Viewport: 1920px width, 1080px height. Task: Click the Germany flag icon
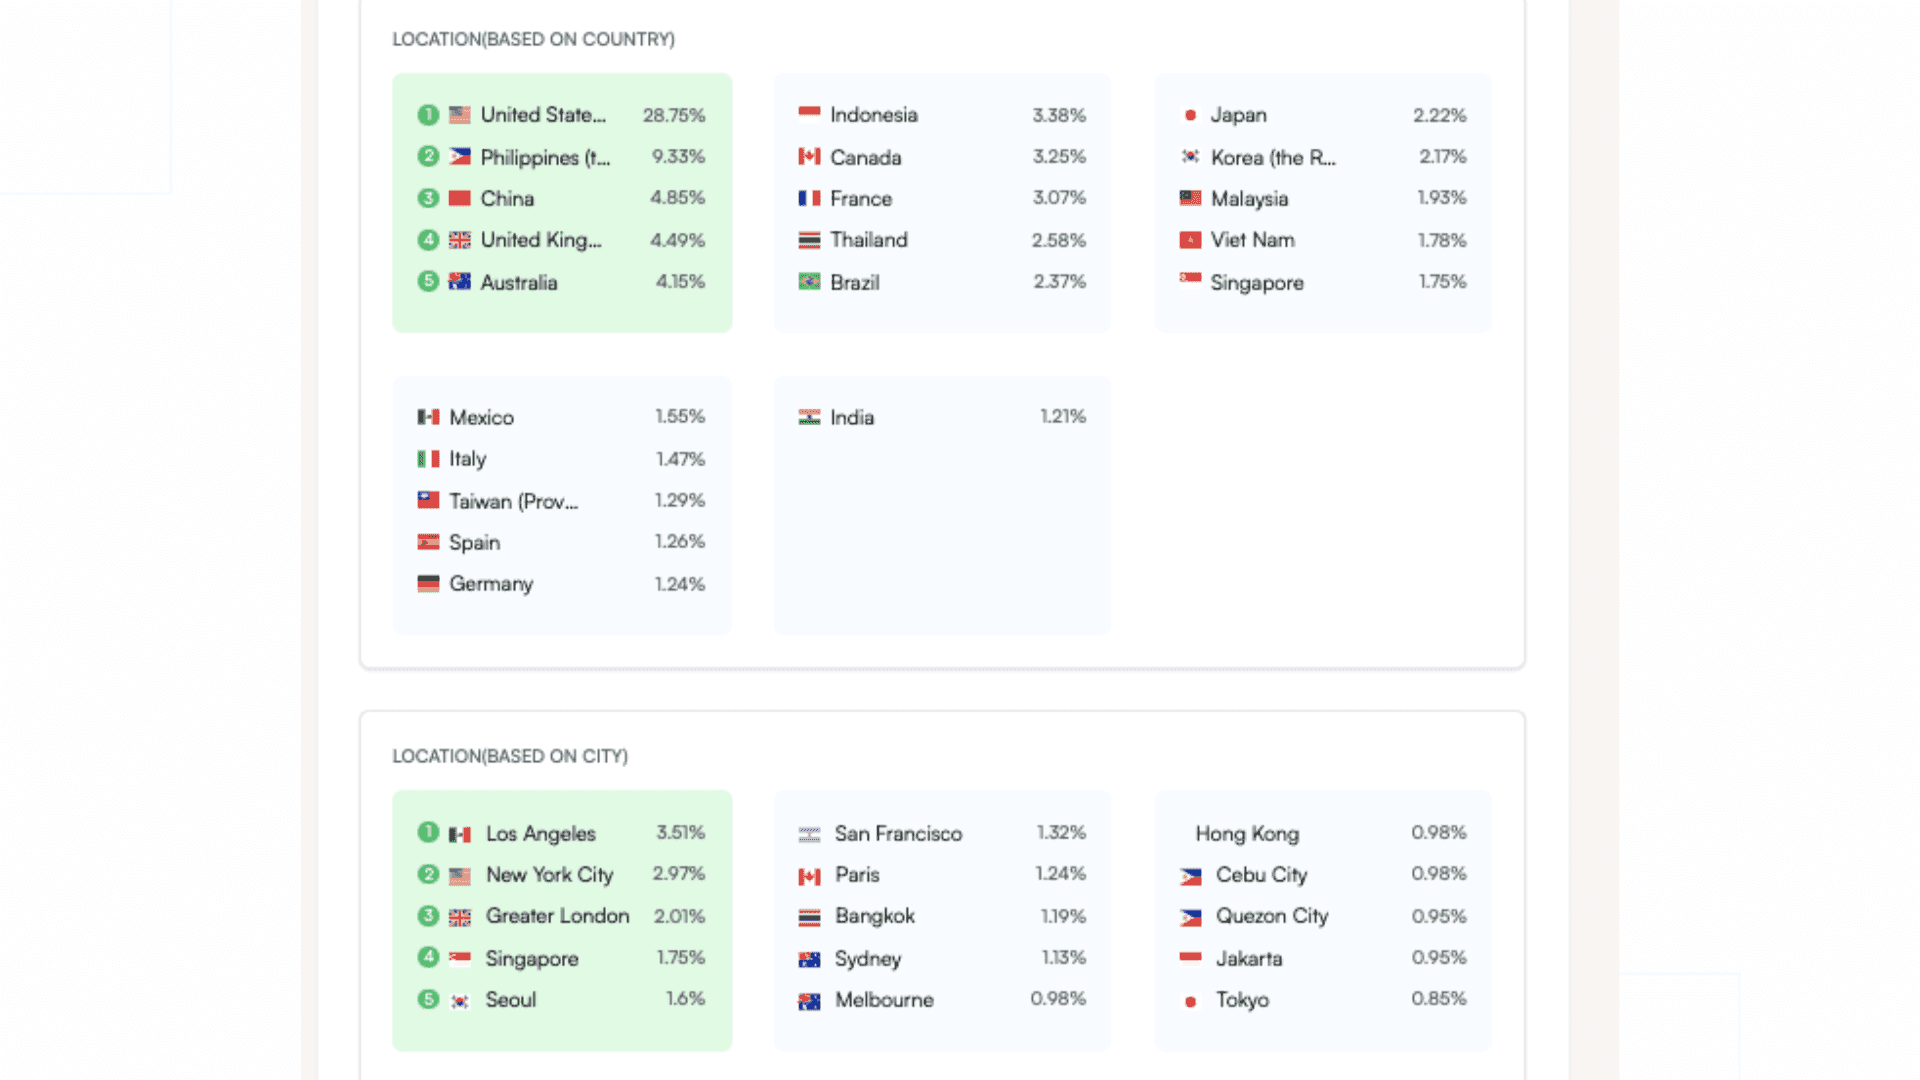[x=428, y=583]
